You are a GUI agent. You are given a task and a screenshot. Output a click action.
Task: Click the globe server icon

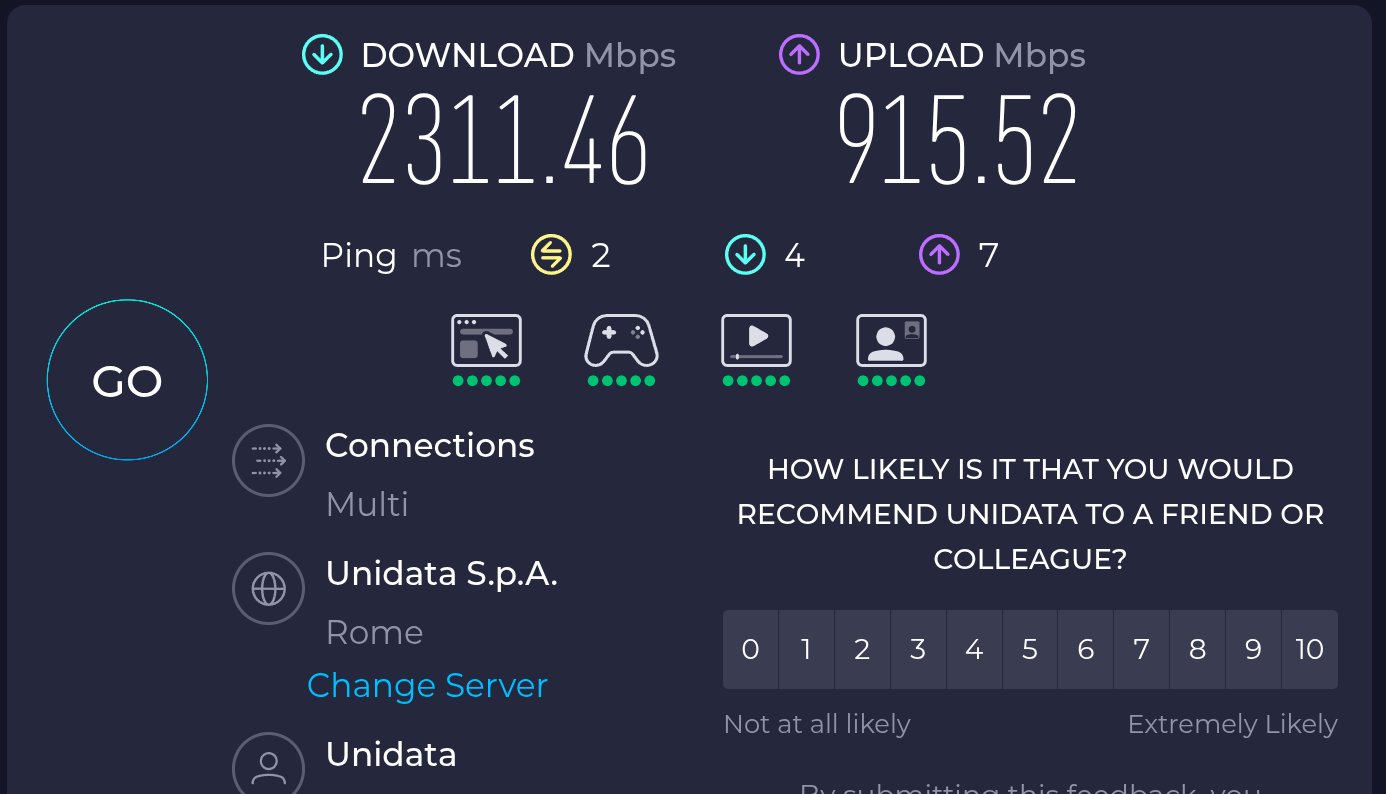pyautogui.click(x=268, y=589)
